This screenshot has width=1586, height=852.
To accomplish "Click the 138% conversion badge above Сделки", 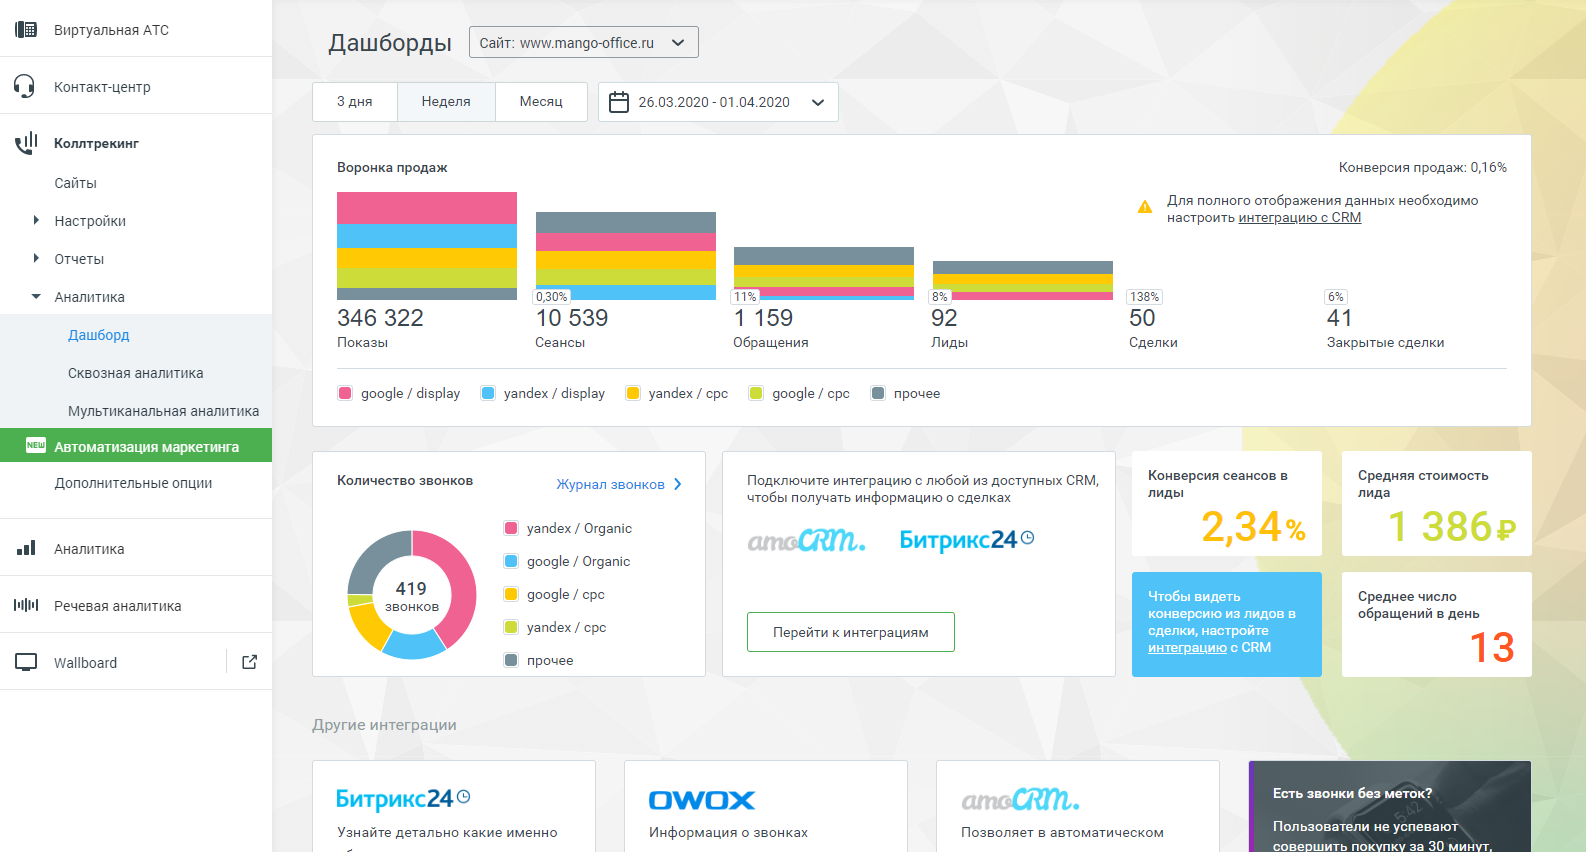I will tap(1144, 297).
